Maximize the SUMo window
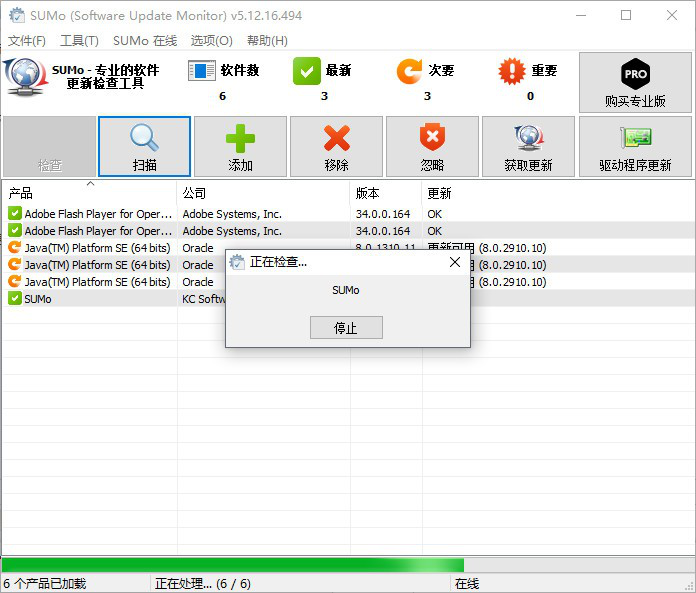 click(626, 15)
